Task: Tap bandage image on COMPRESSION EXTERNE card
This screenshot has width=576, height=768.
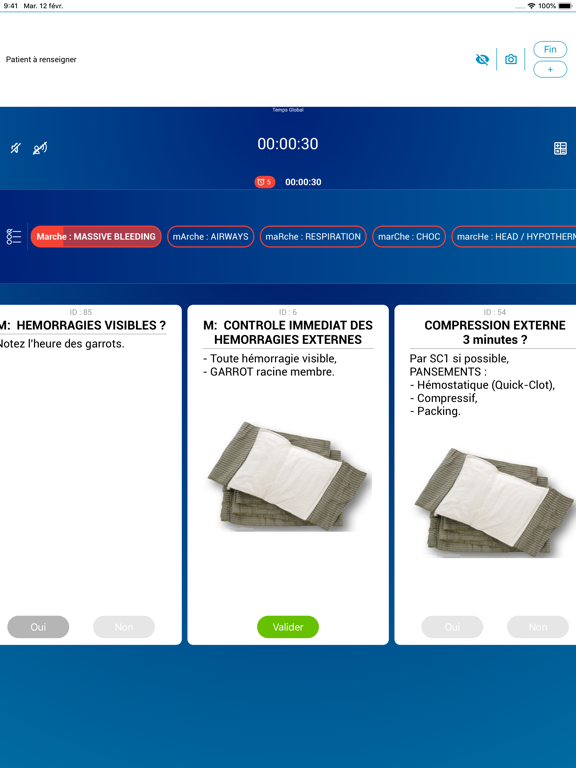Action: pyautogui.click(x=495, y=503)
